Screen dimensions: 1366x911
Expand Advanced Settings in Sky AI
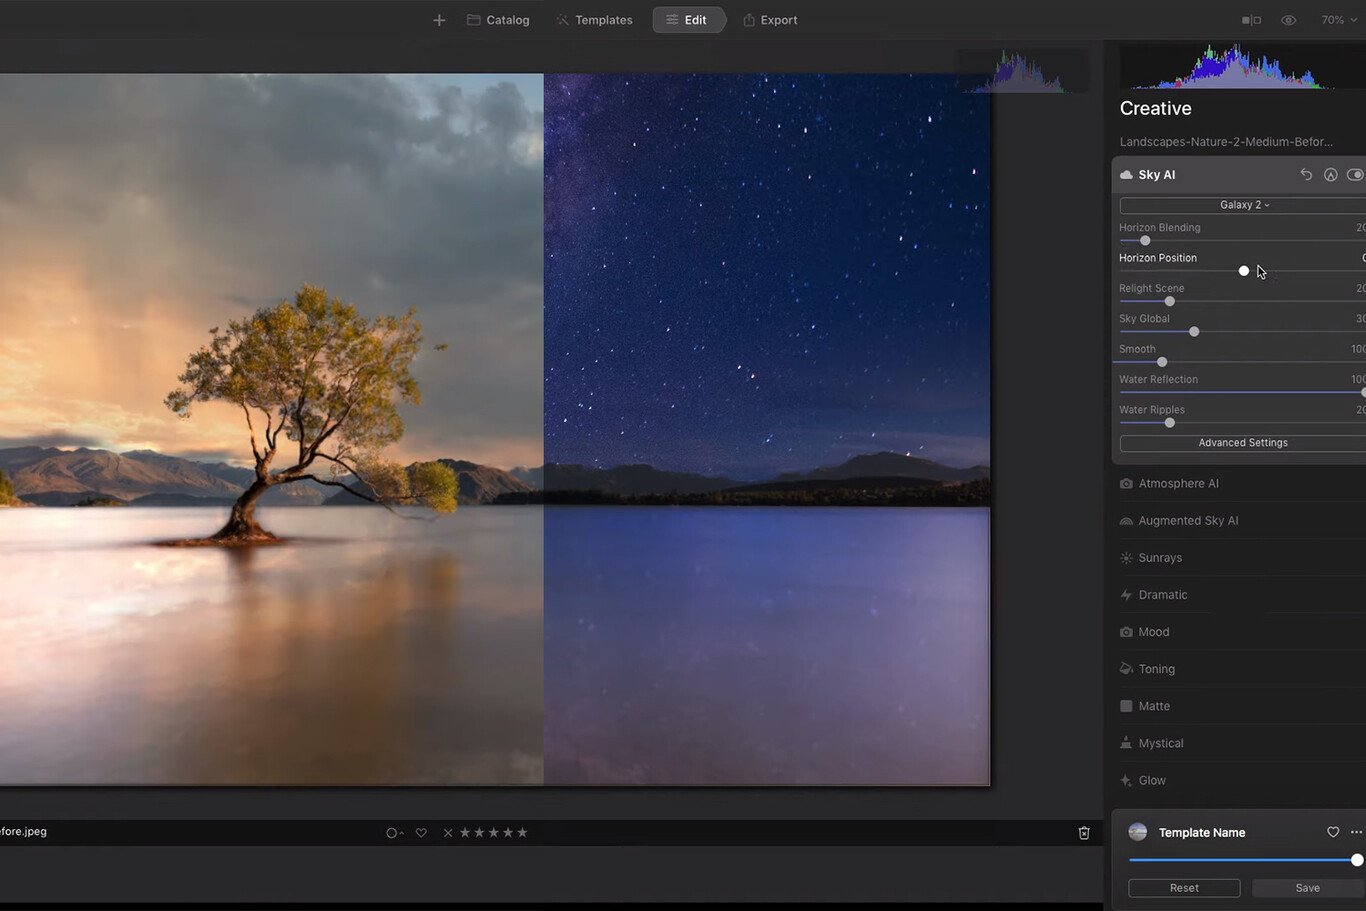1243,443
